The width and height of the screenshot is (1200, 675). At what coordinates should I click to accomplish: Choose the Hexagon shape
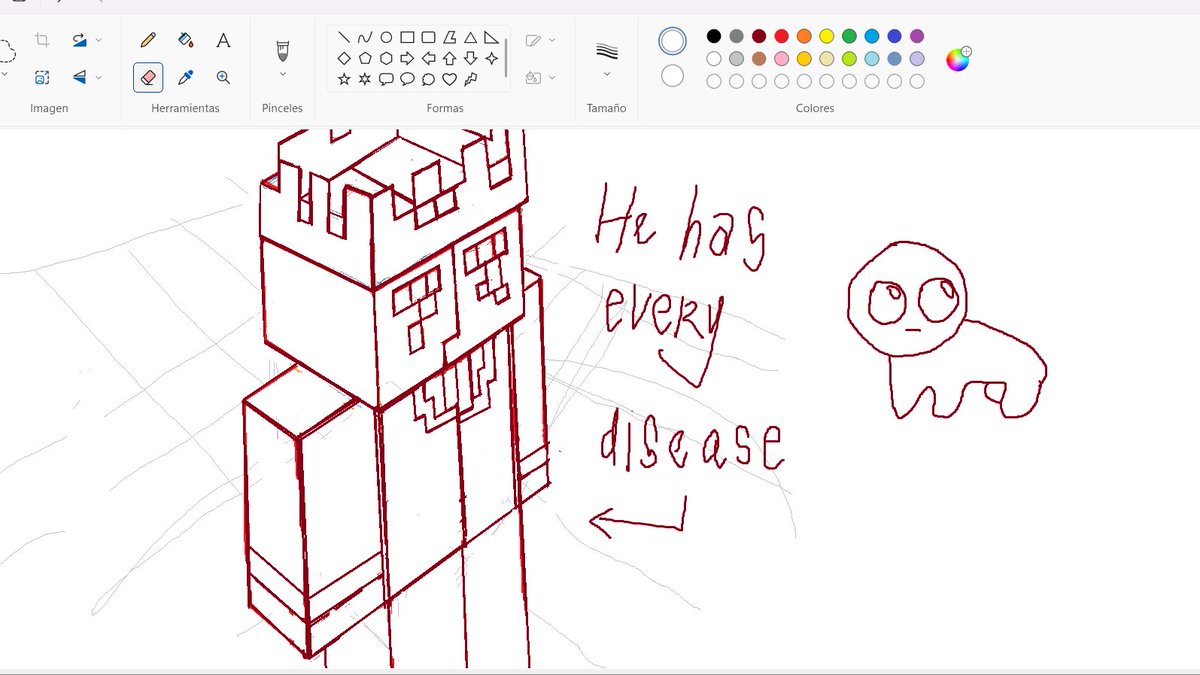pos(386,58)
